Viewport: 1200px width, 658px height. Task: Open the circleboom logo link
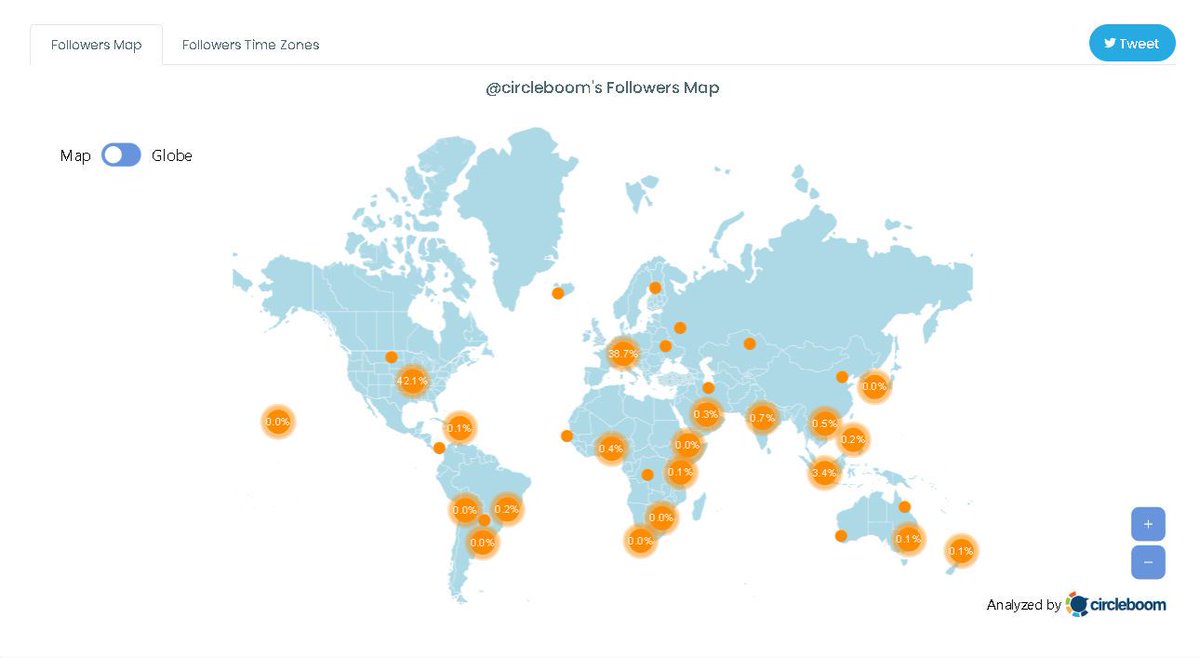point(1116,604)
